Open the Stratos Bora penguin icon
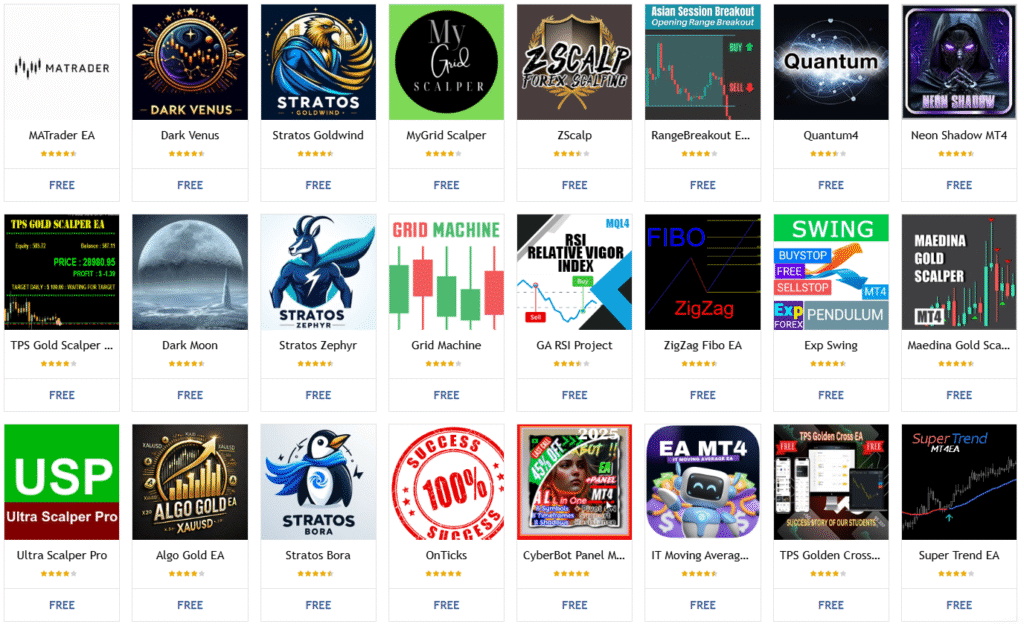The image size is (1024, 624). pos(318,482)
